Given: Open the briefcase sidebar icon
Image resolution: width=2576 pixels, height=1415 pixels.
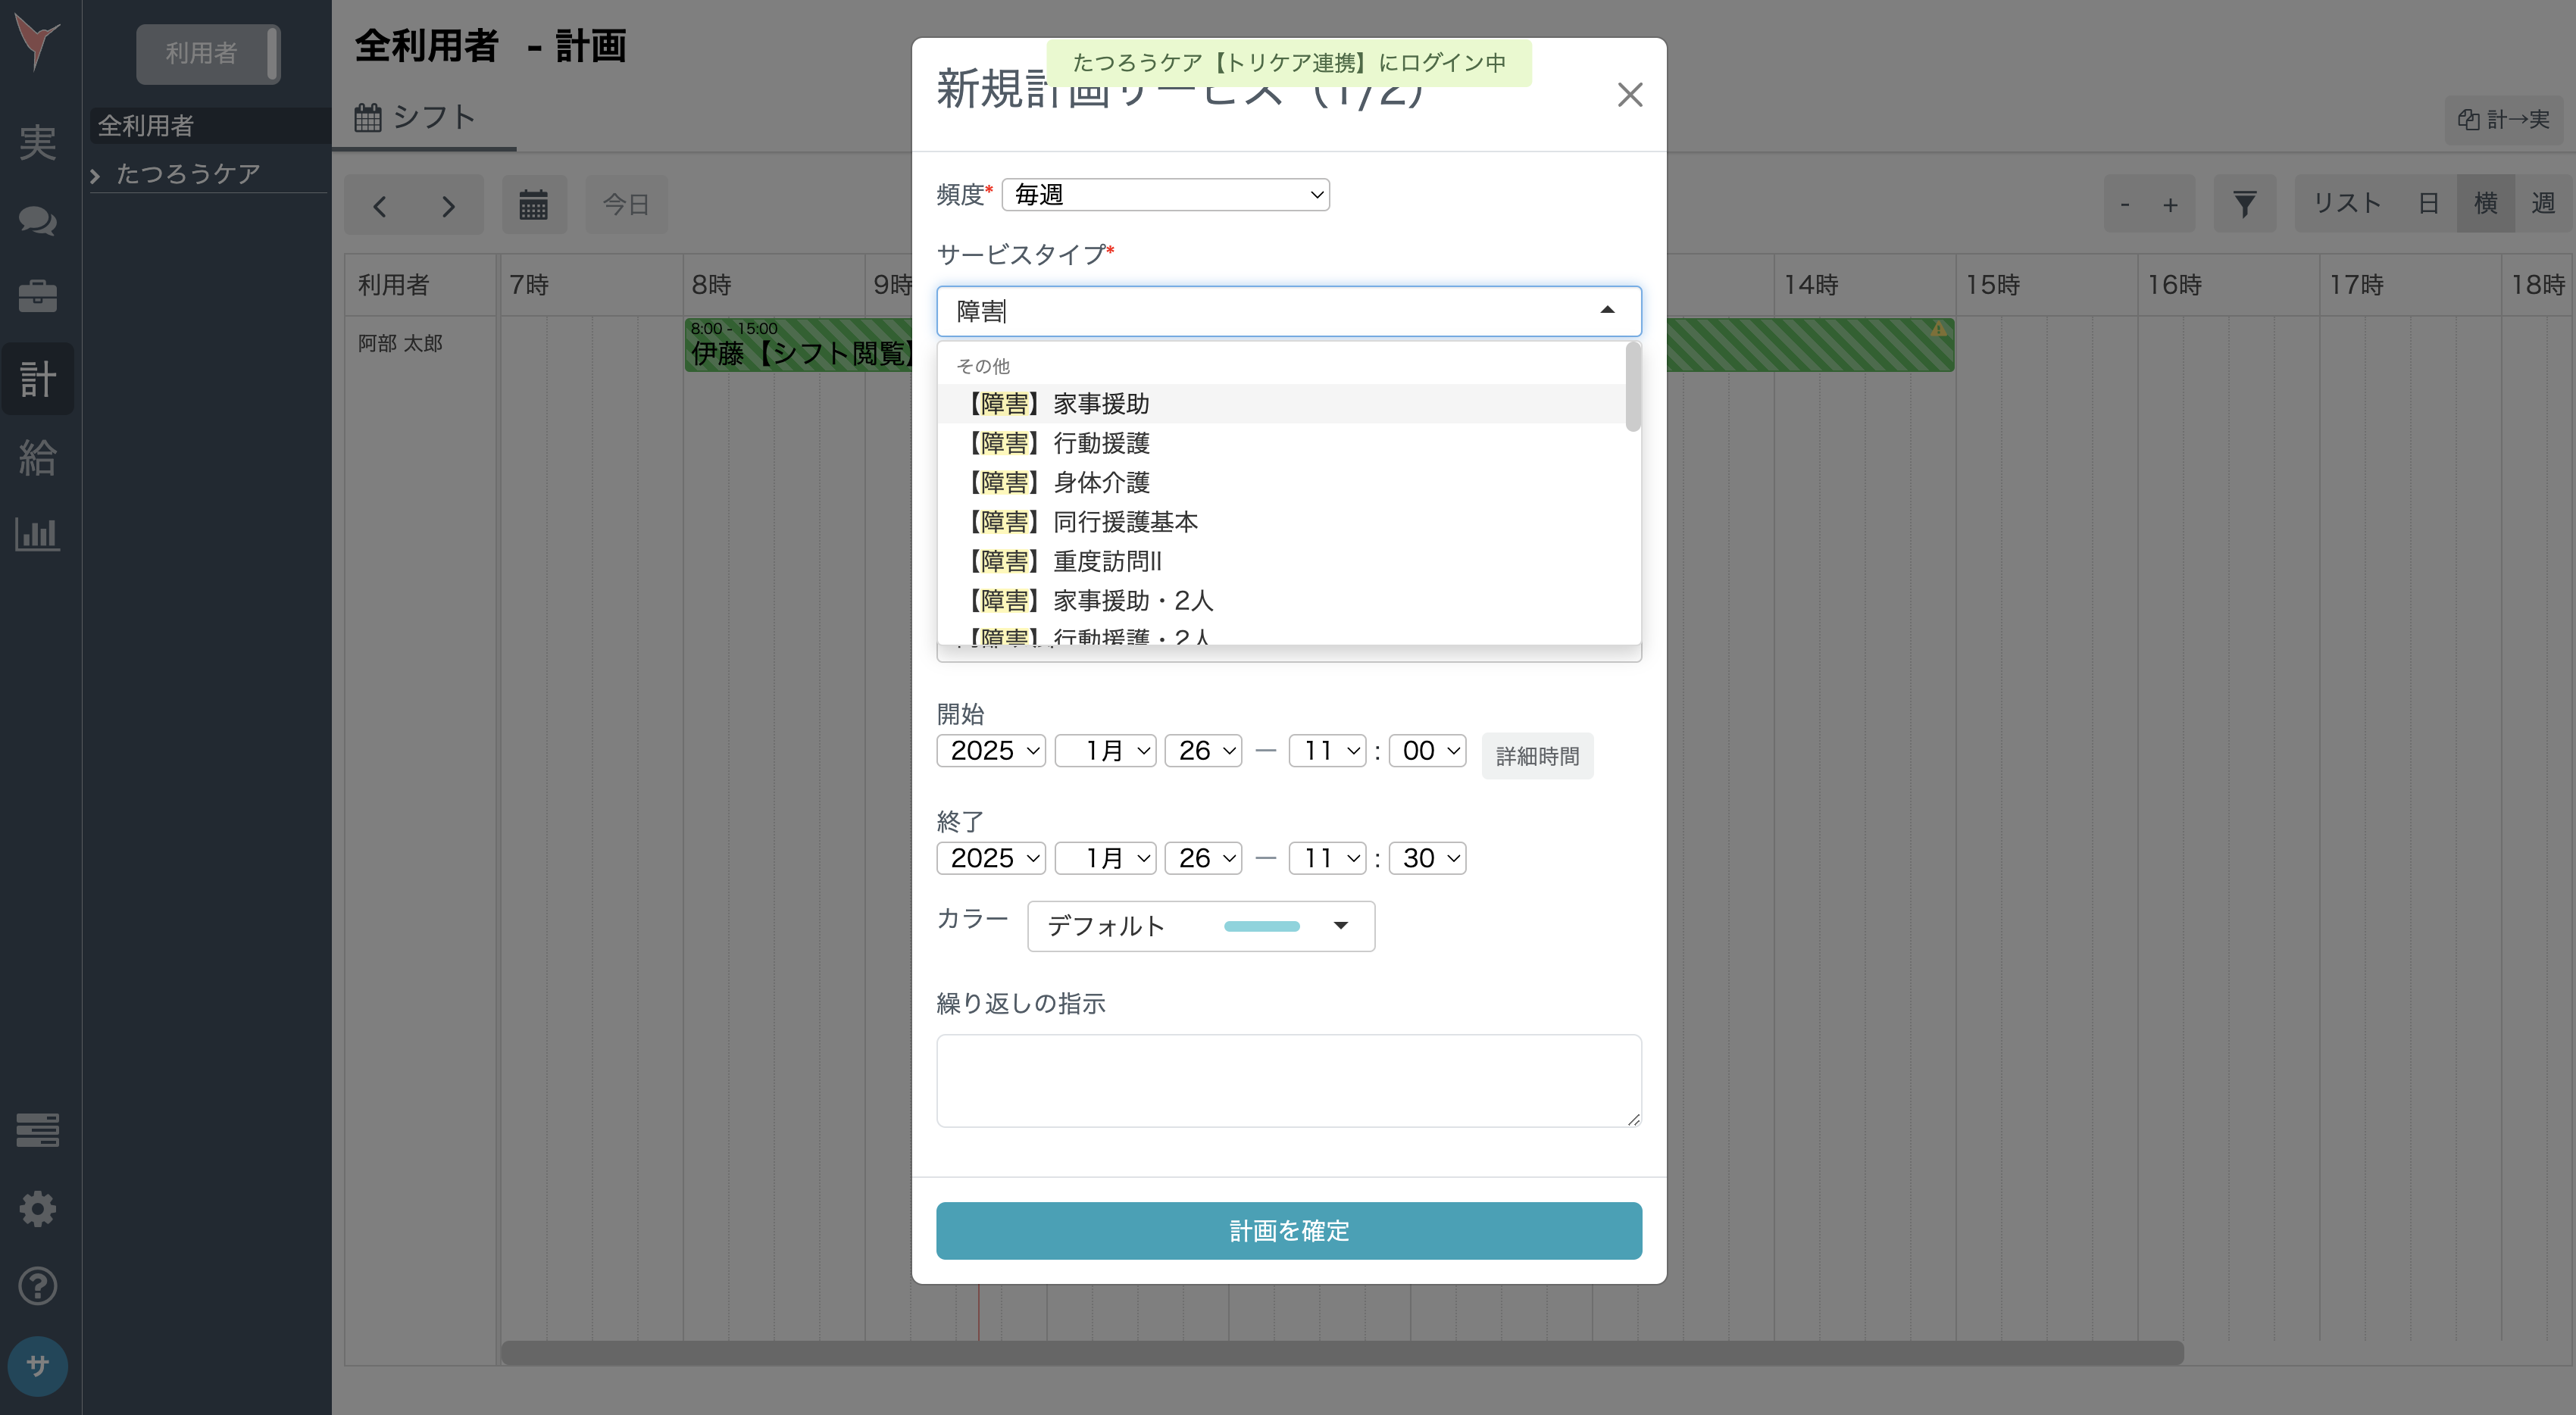Looking at the screenshot, I should coord(37,296).
